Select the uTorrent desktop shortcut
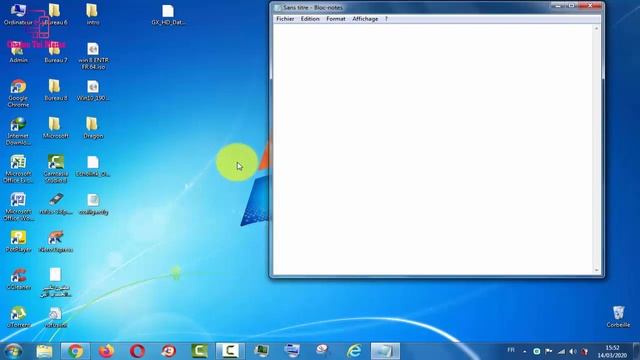This screenshot has height=360, width=640. 18,317
